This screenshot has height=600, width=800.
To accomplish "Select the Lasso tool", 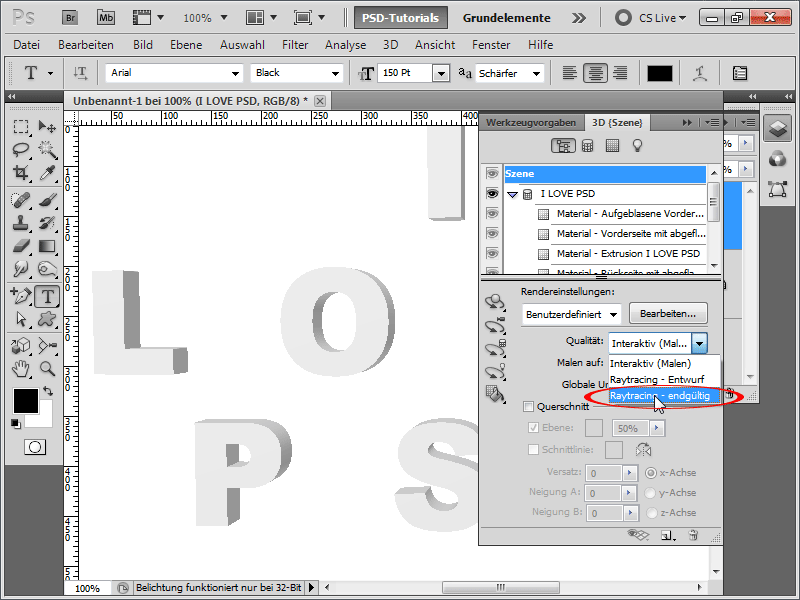I will point(20,149).
